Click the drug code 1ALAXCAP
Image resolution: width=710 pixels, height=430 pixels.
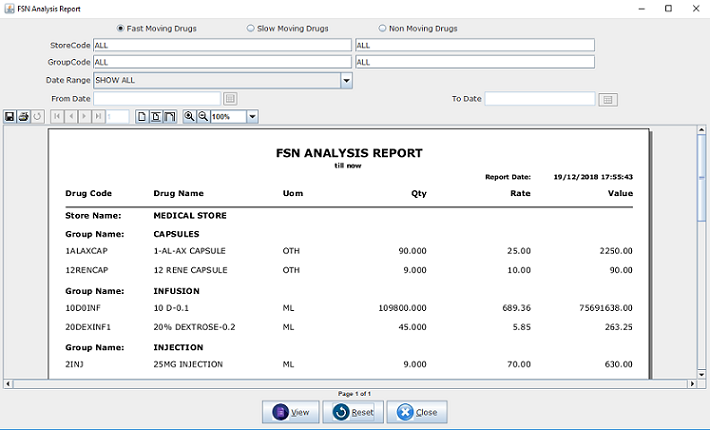click(x=86, y=251)
